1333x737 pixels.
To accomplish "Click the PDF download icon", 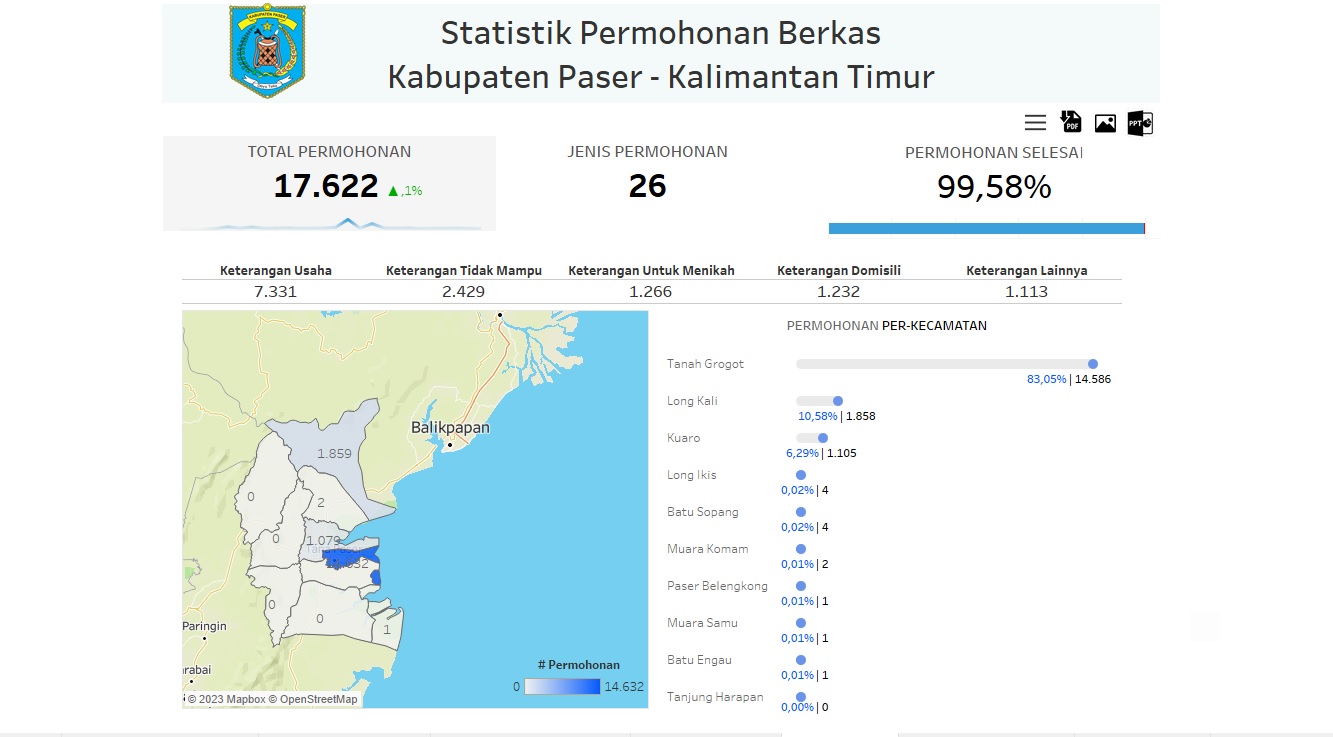I will click(1070, 123).
